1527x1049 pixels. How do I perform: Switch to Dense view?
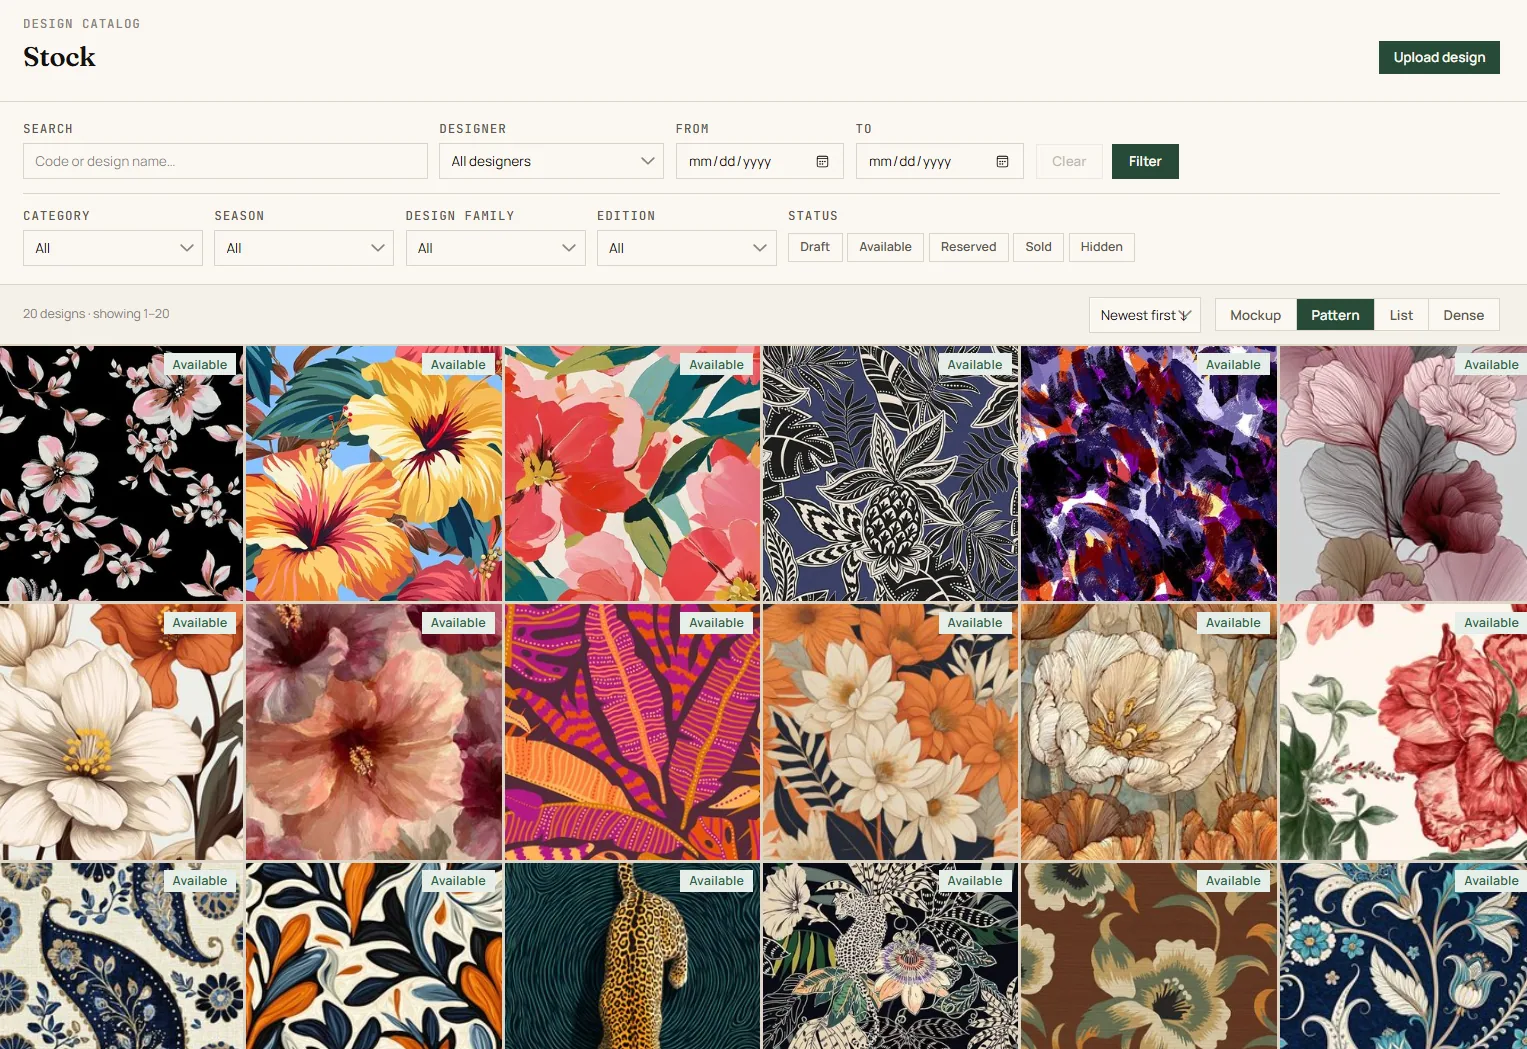click(x=1463, y=315)
